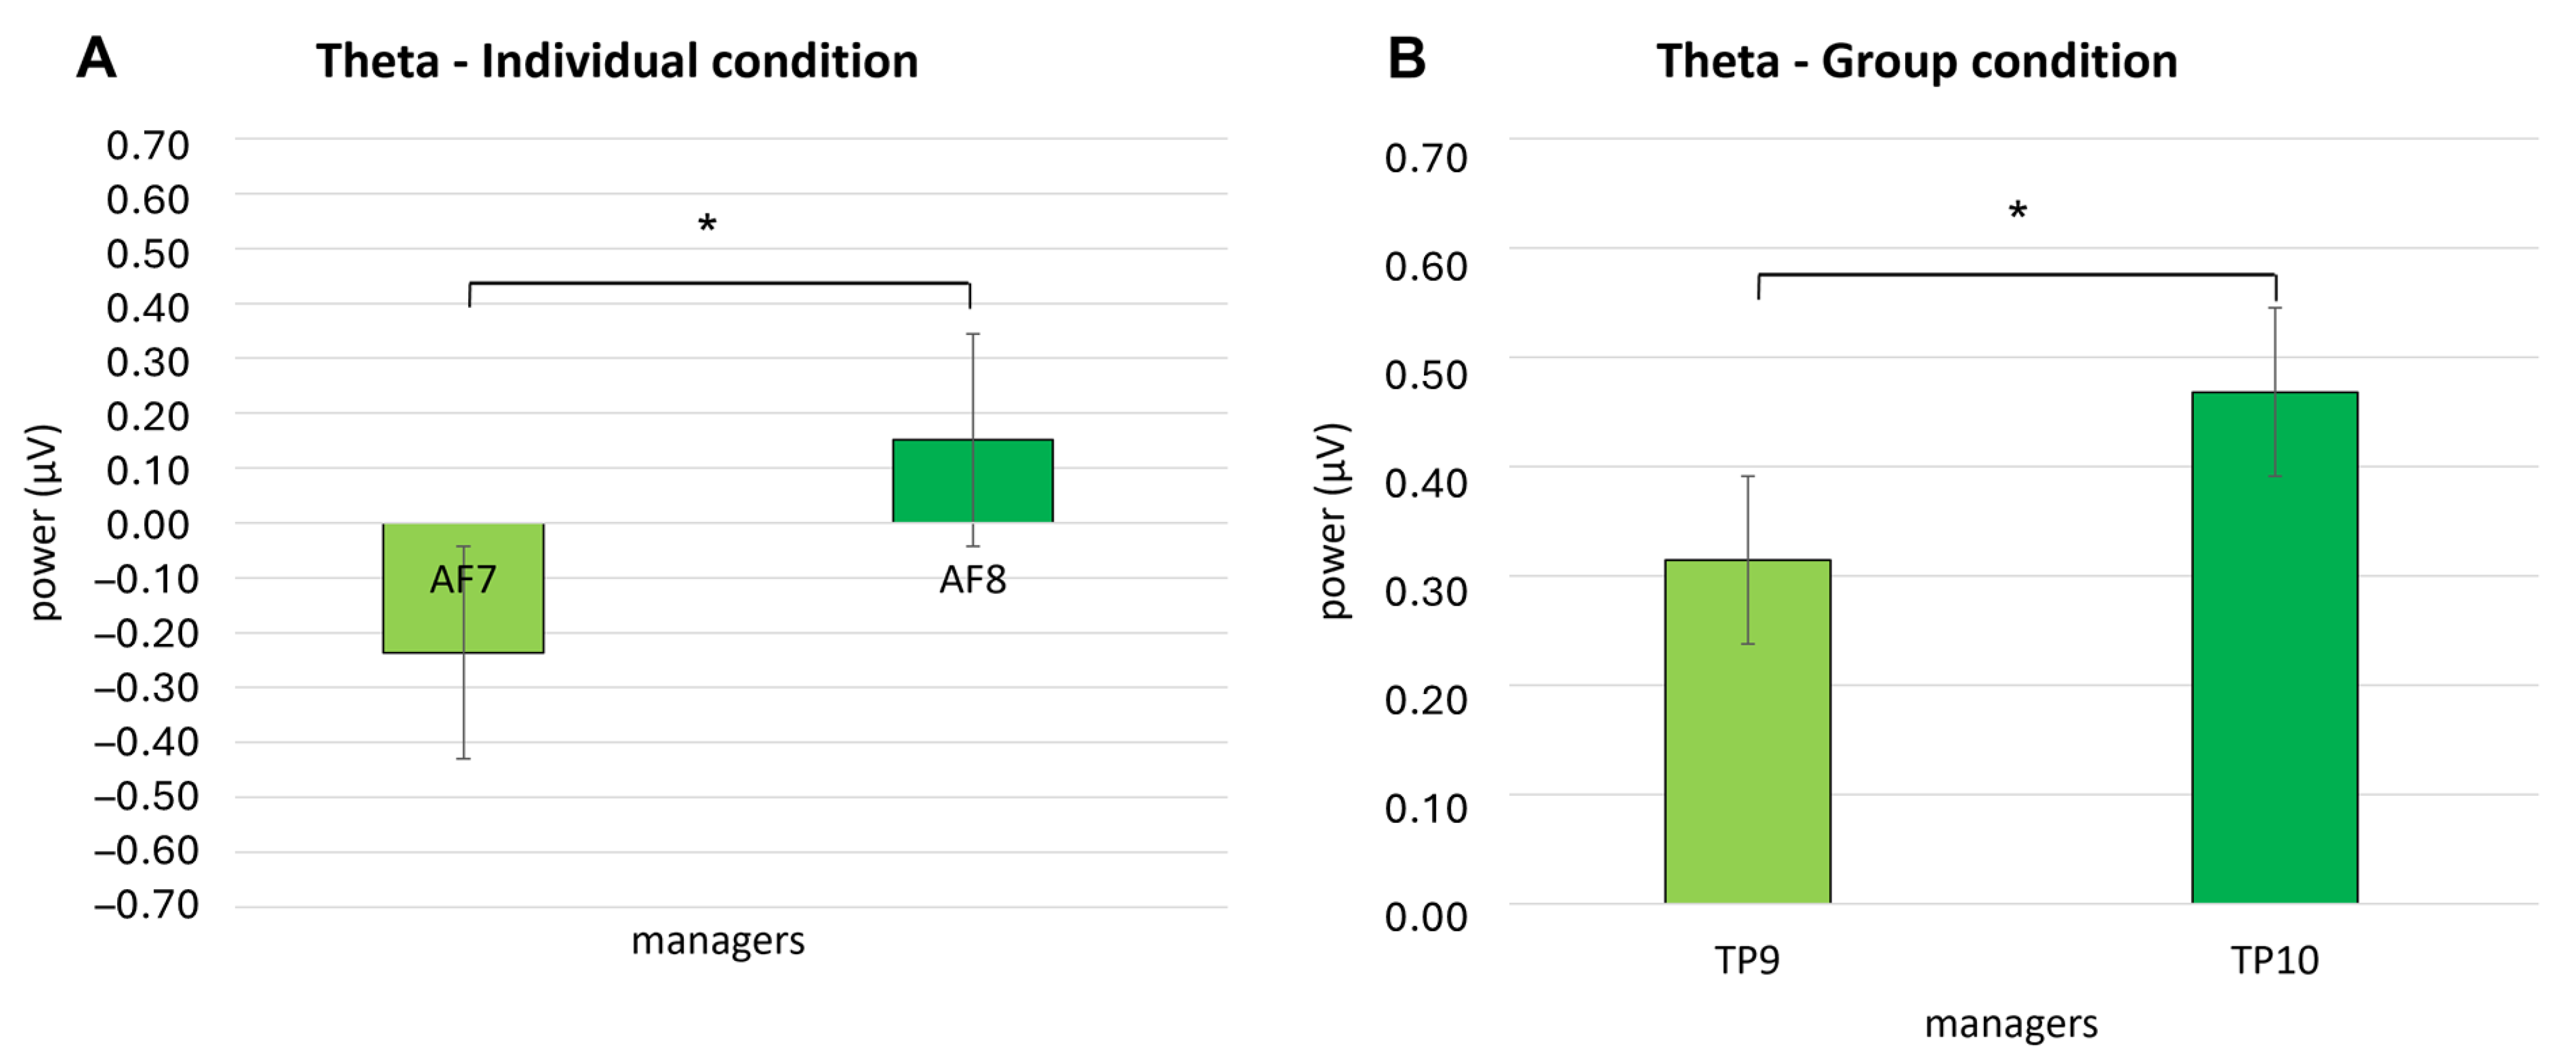2576x1062 pixels.
Task: Click the 'Theta - Group condition' title
Action: [x=1916, y=62]
